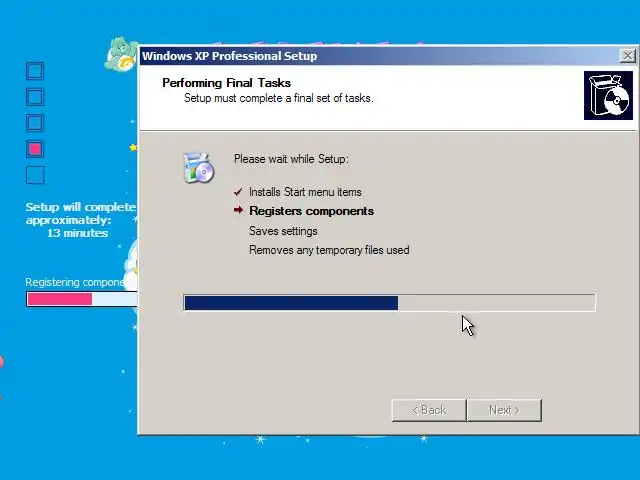Click the second setup stage square indicator
The width and height of the screenshot is (640, 480).
click(35, 97)
